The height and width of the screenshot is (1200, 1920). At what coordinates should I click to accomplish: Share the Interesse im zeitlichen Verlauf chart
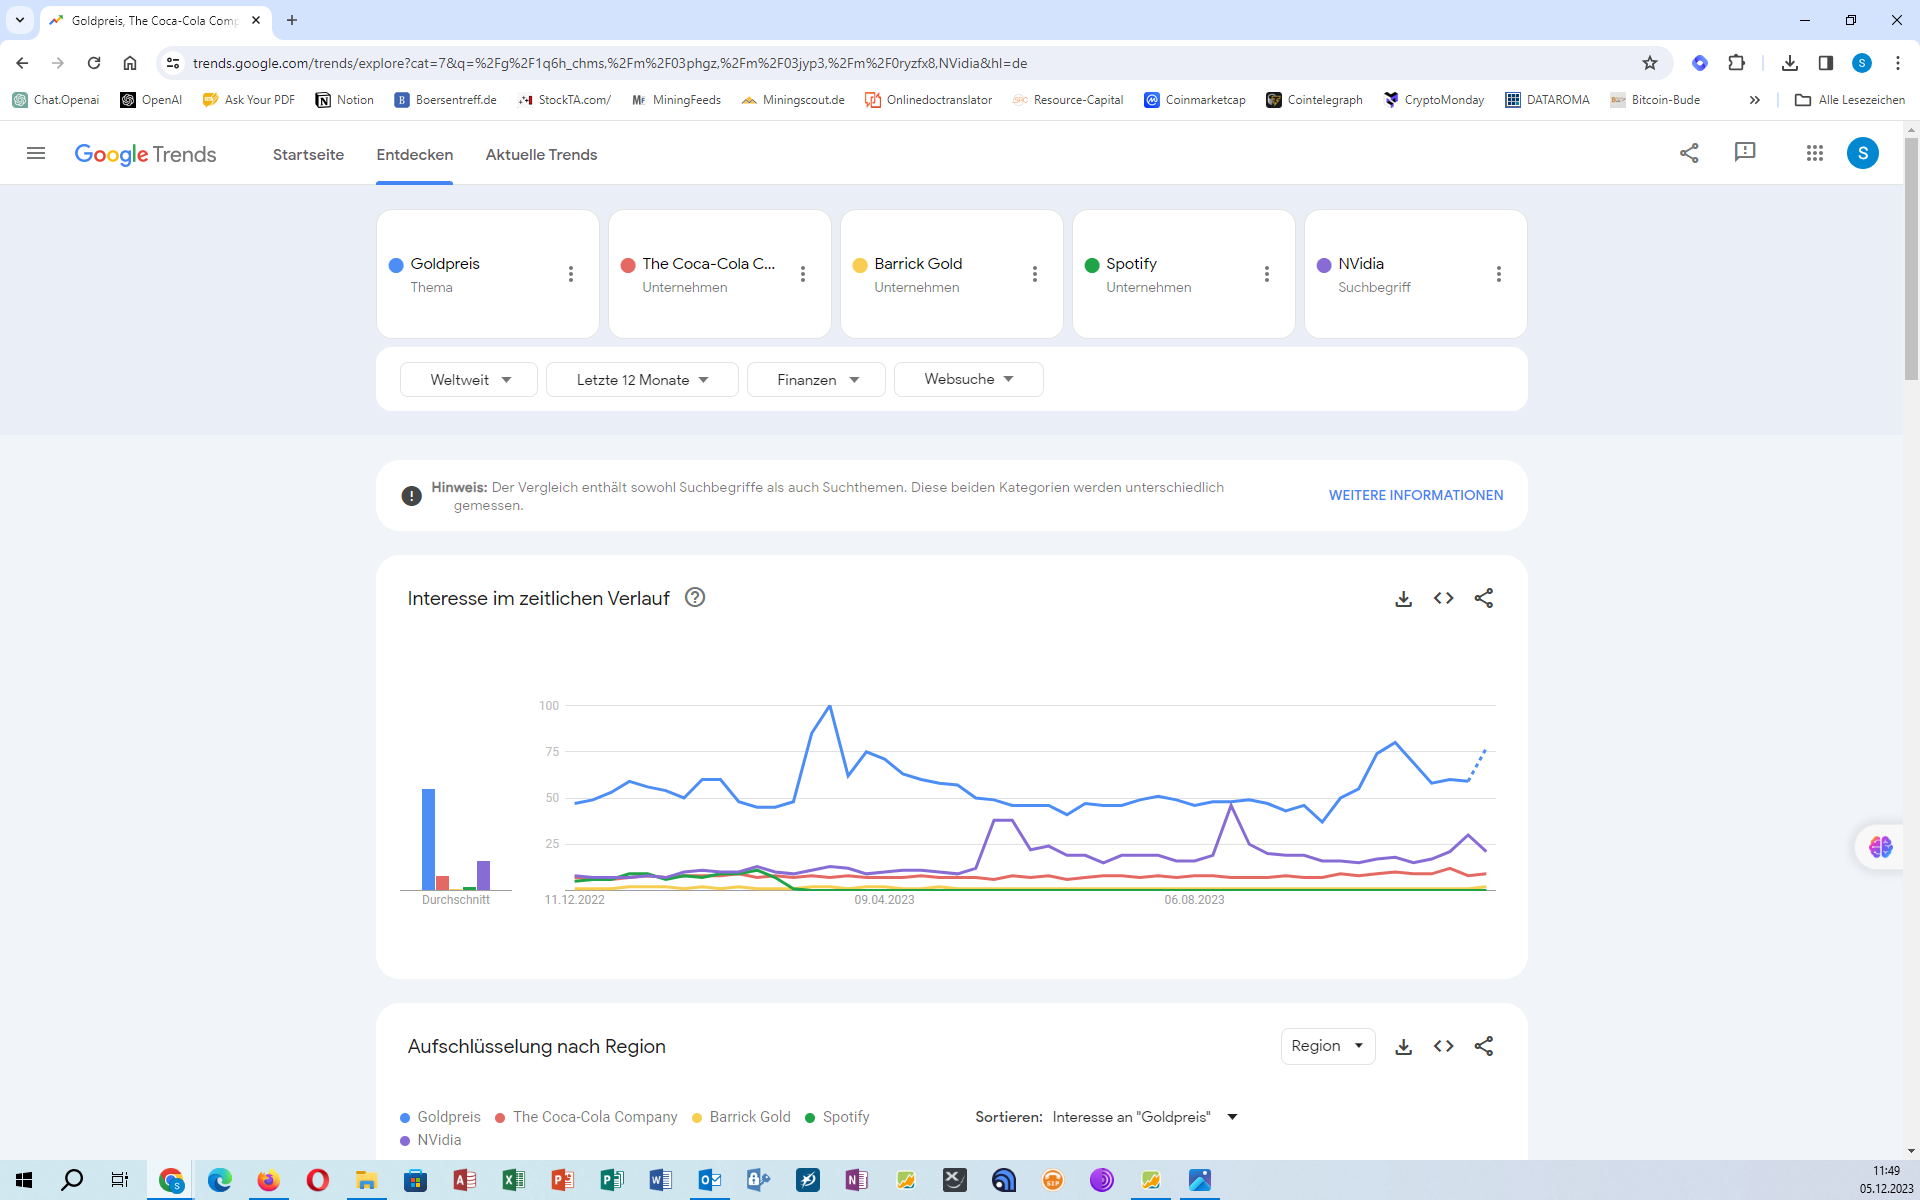point(1483,598)
